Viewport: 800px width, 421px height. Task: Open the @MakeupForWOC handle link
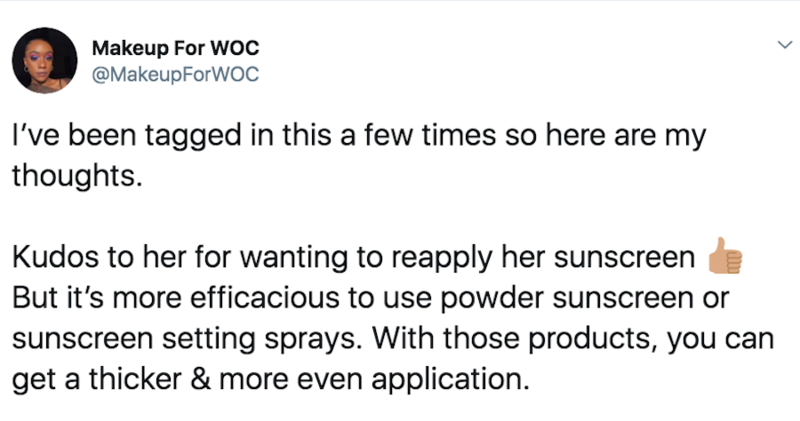[176, 74]
